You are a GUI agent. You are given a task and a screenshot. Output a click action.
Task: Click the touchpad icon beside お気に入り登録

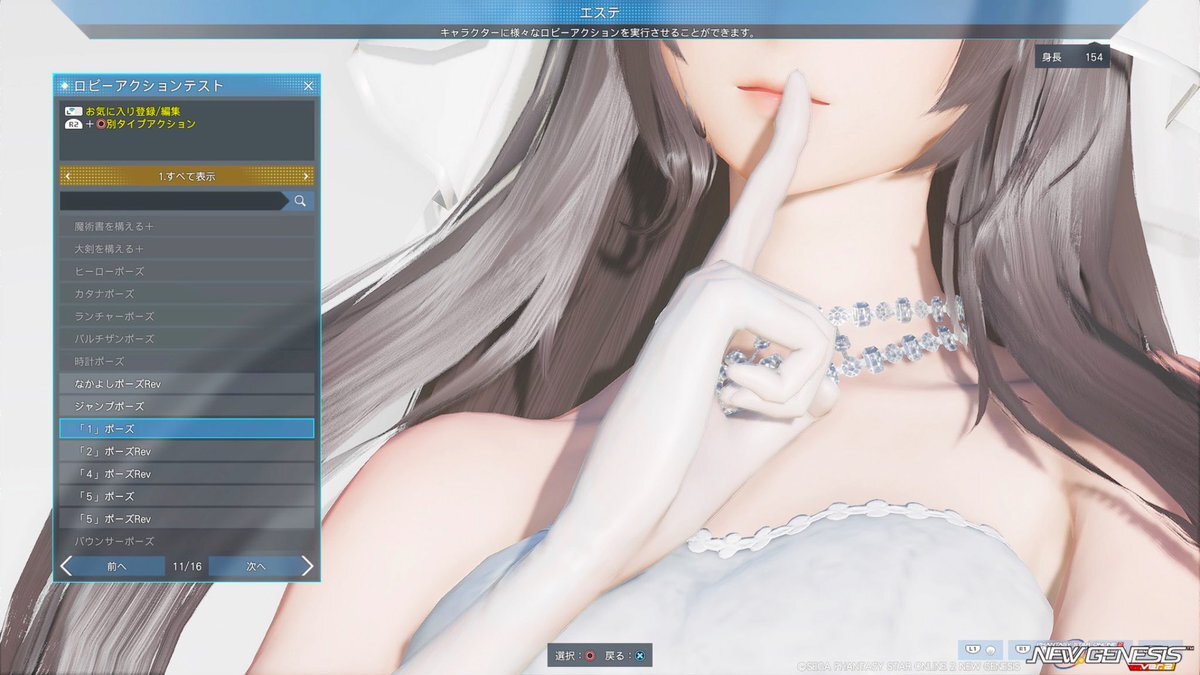(73, 111)
